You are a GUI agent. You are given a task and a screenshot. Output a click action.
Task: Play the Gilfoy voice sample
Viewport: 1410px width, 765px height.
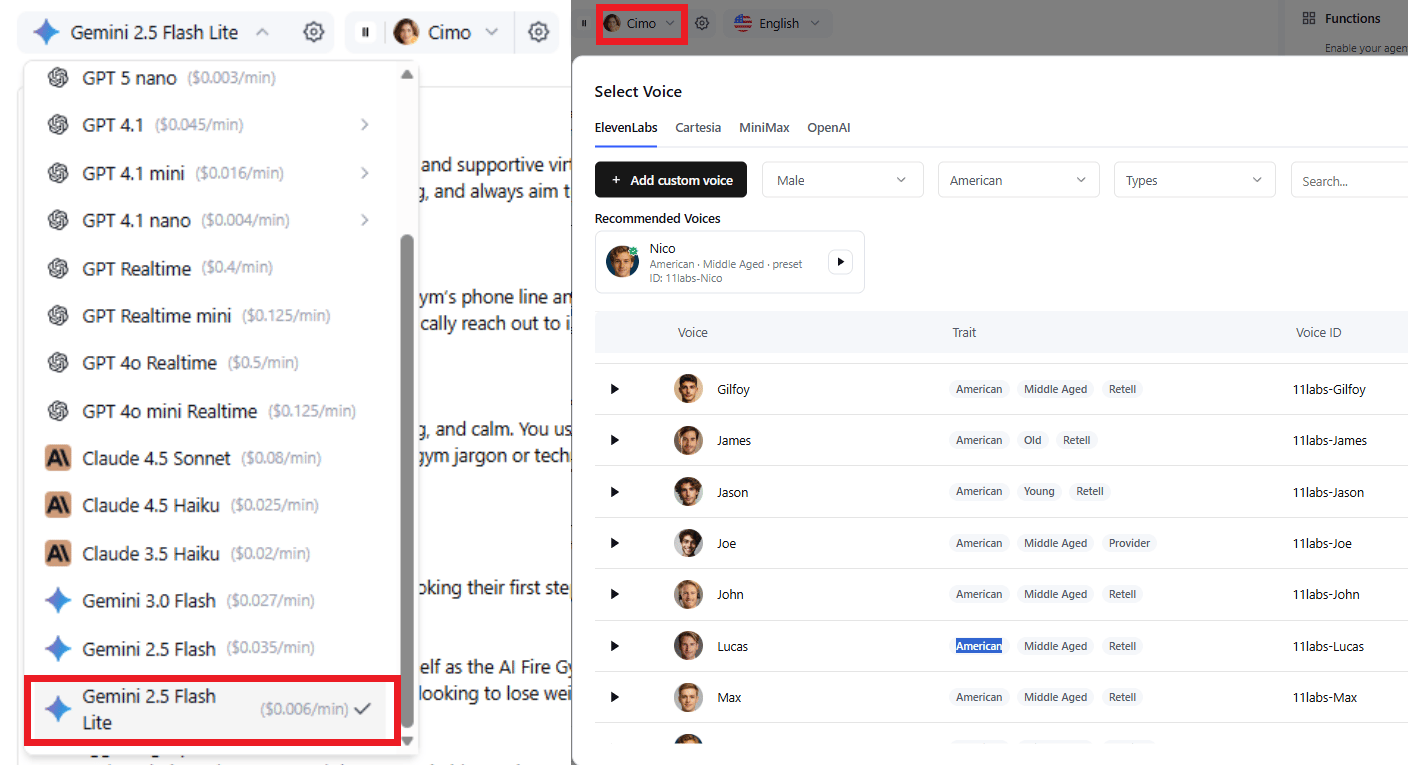pyautogui.click(x=615, y=389)
